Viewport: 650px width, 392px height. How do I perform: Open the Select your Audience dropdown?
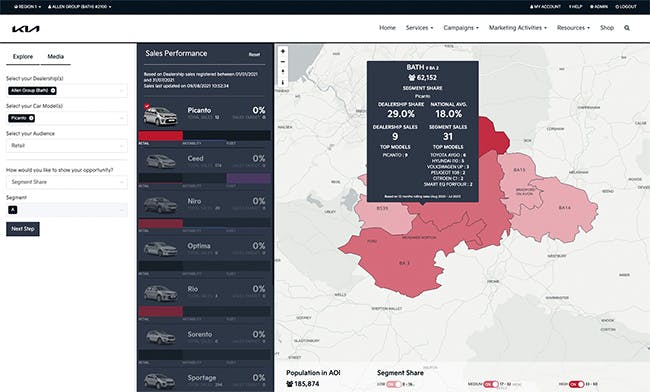point(67,145)
